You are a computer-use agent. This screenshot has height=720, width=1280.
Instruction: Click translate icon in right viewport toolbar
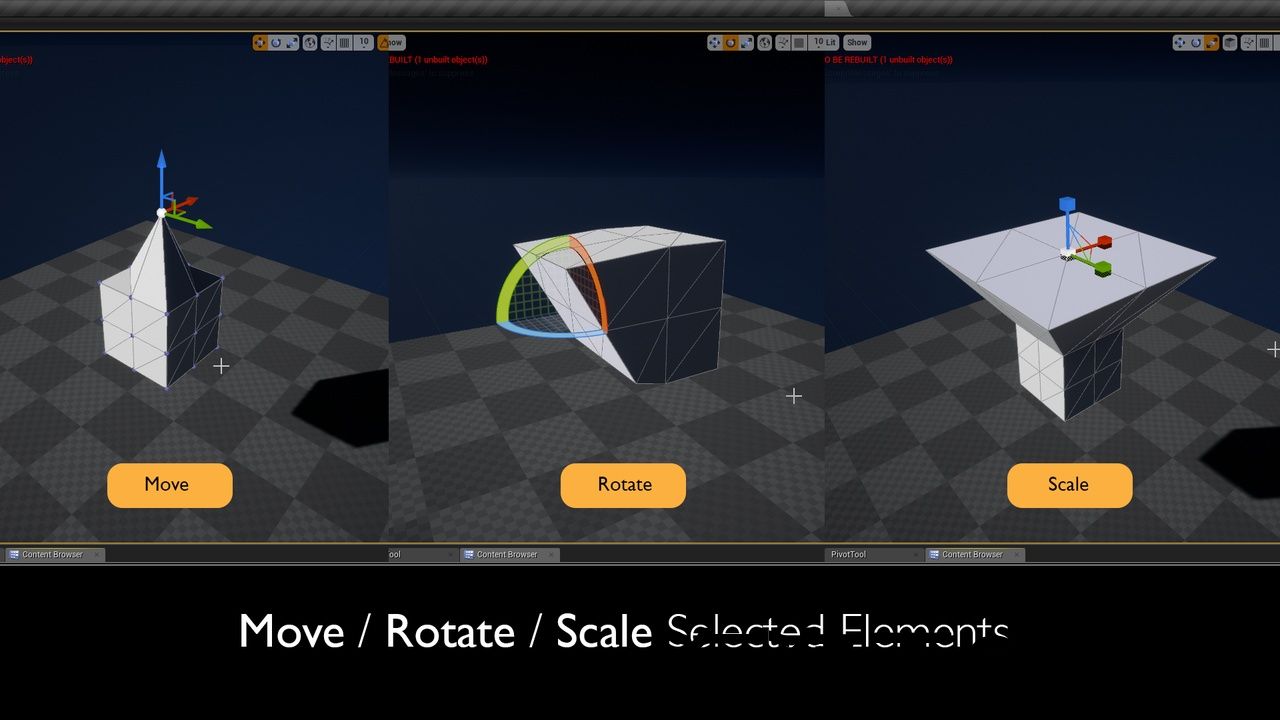coord(1180,43)
